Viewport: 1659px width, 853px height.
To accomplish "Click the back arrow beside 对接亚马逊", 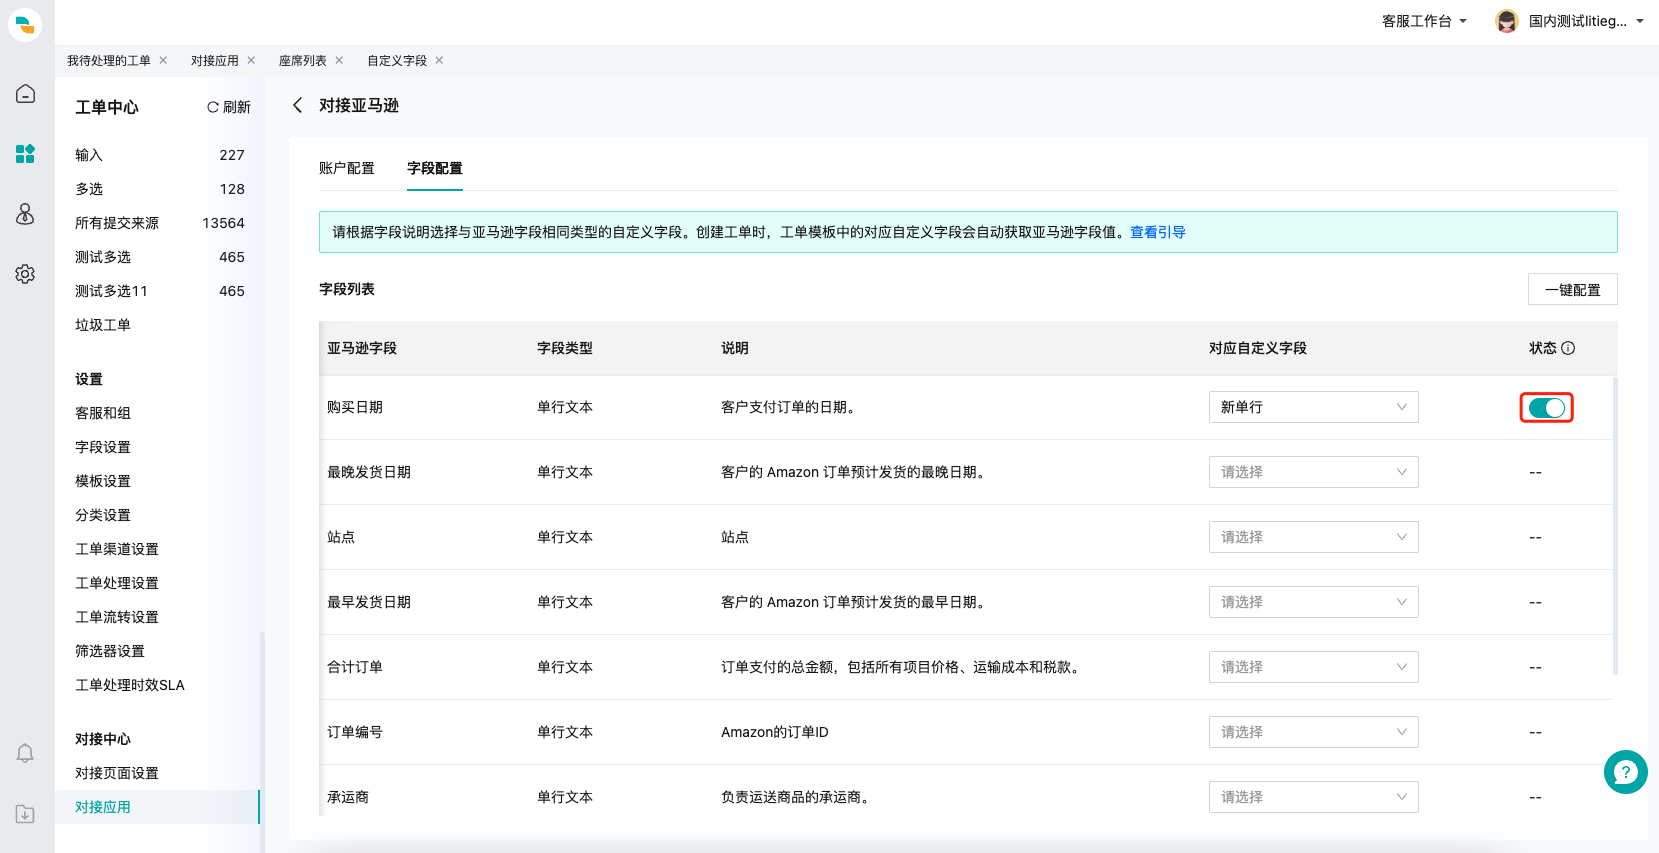I will 297,105.
